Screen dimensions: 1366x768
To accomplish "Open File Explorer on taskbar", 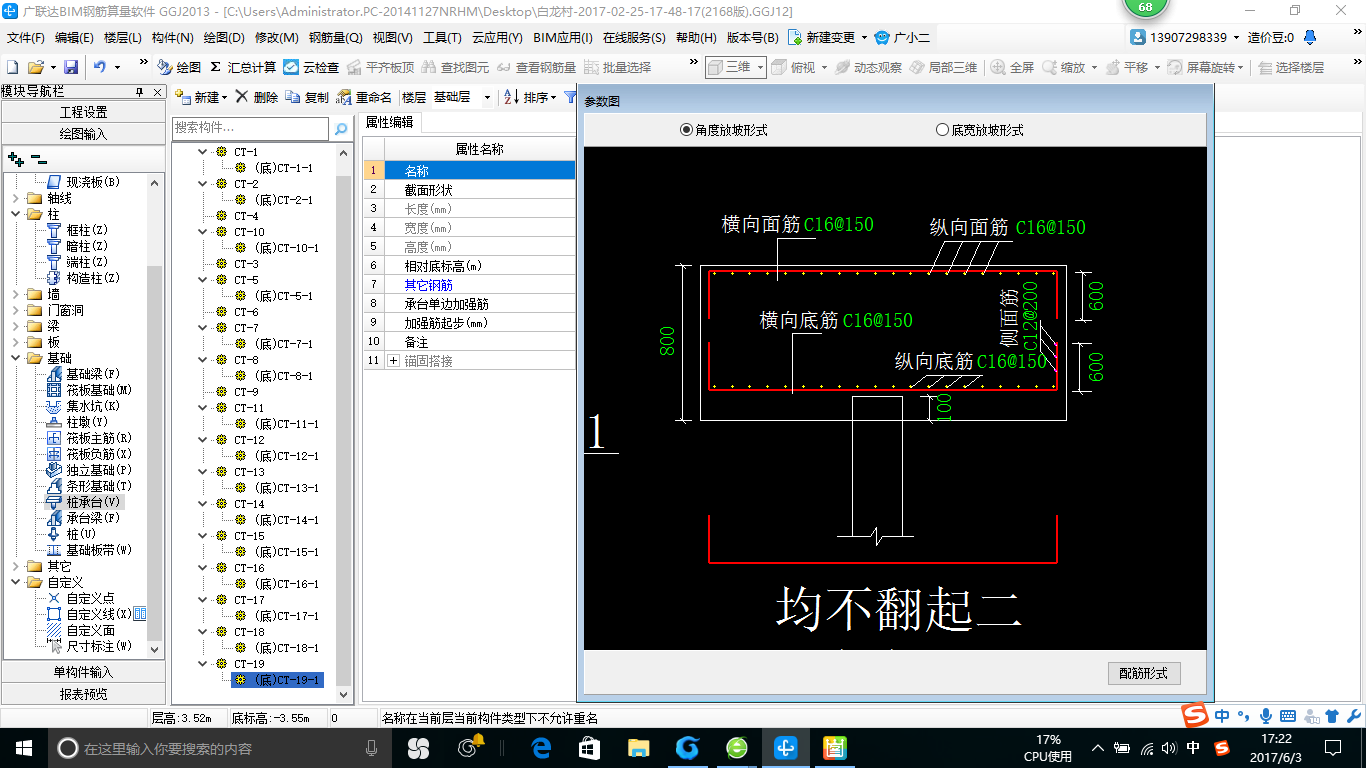I will point(638,748).
